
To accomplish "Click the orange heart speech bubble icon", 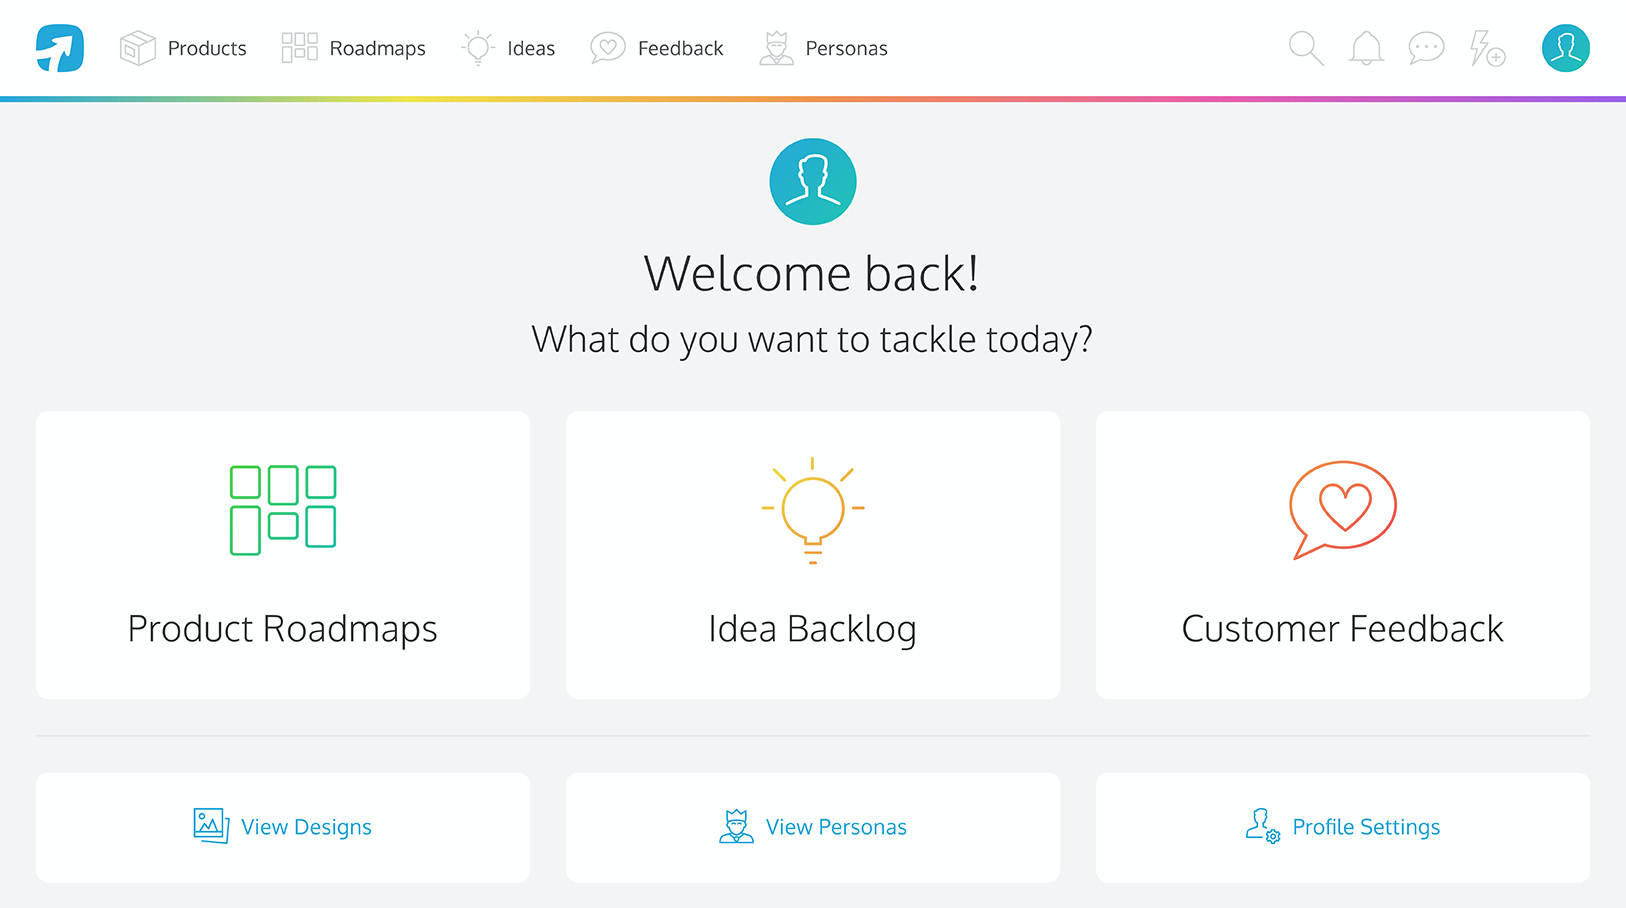I will click(1343, 510).
